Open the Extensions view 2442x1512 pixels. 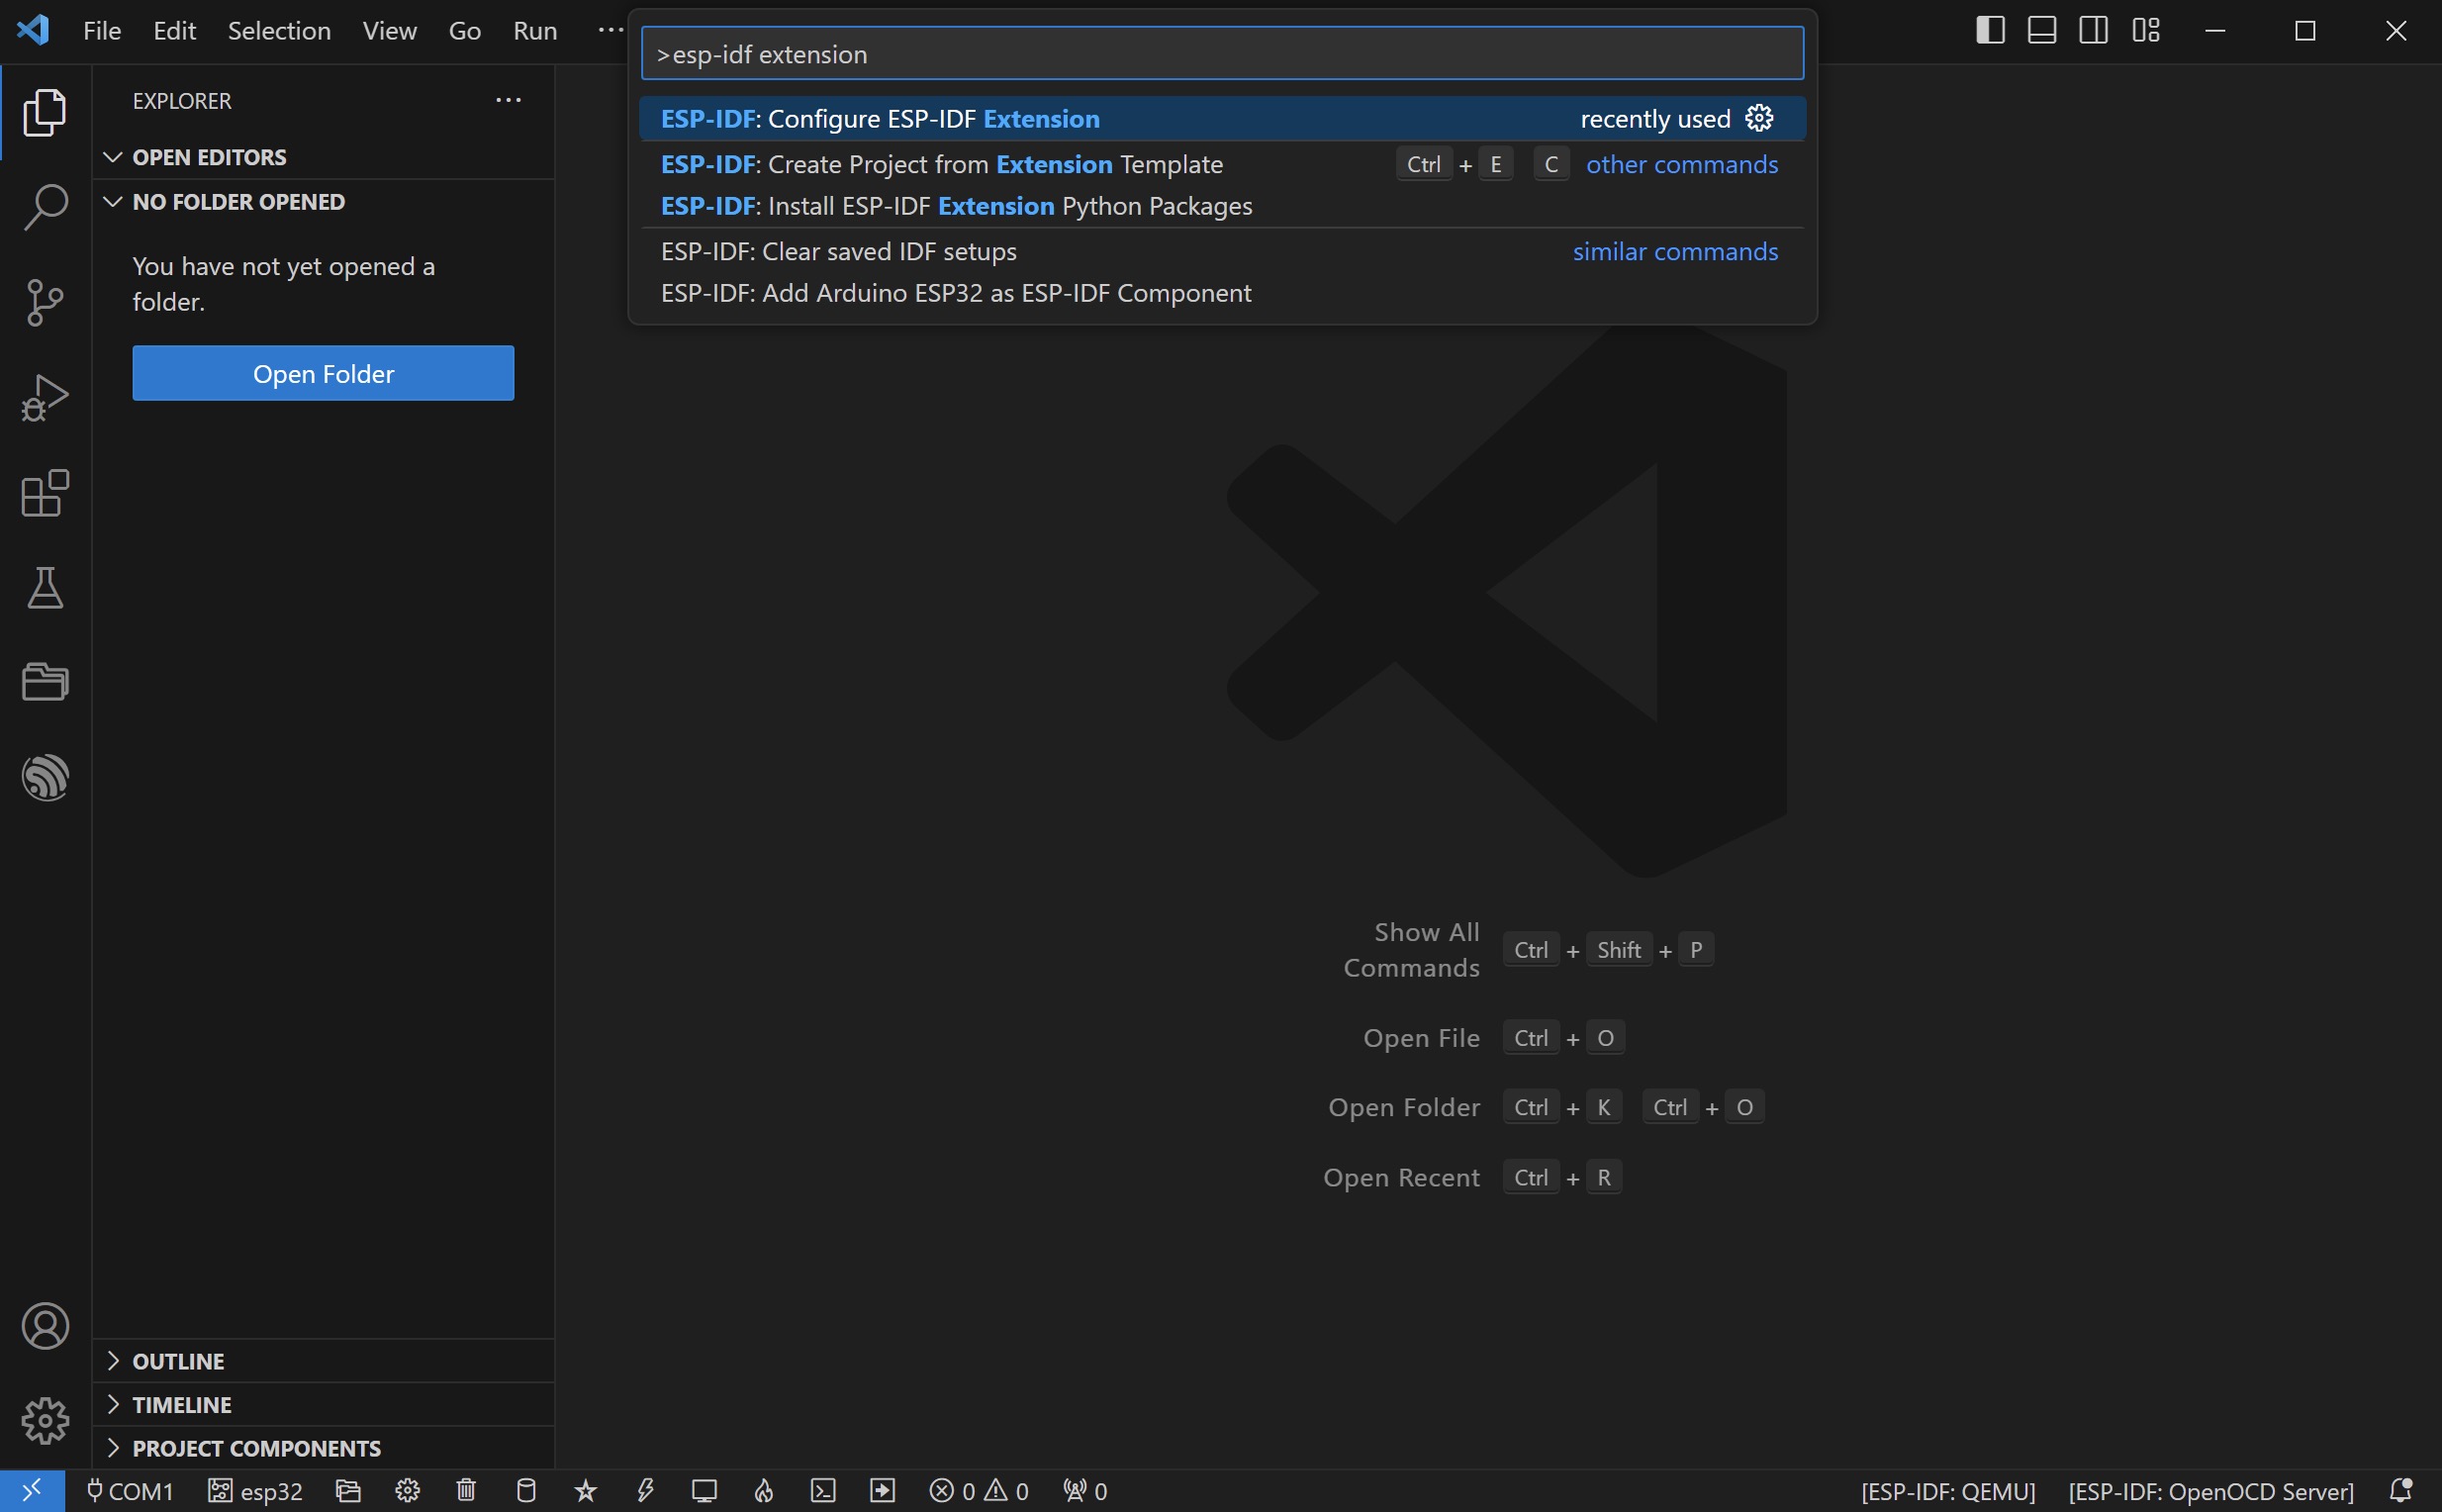point(45,493)
